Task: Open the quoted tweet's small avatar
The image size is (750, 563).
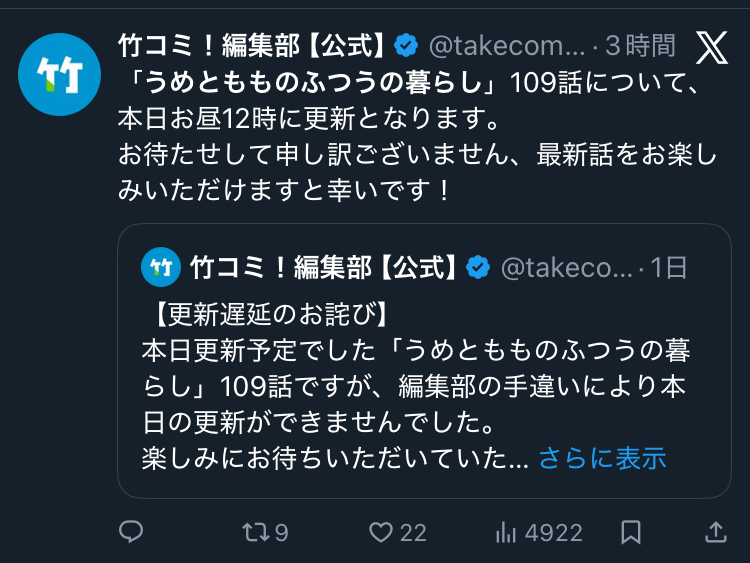Action: tap(161, 267)
